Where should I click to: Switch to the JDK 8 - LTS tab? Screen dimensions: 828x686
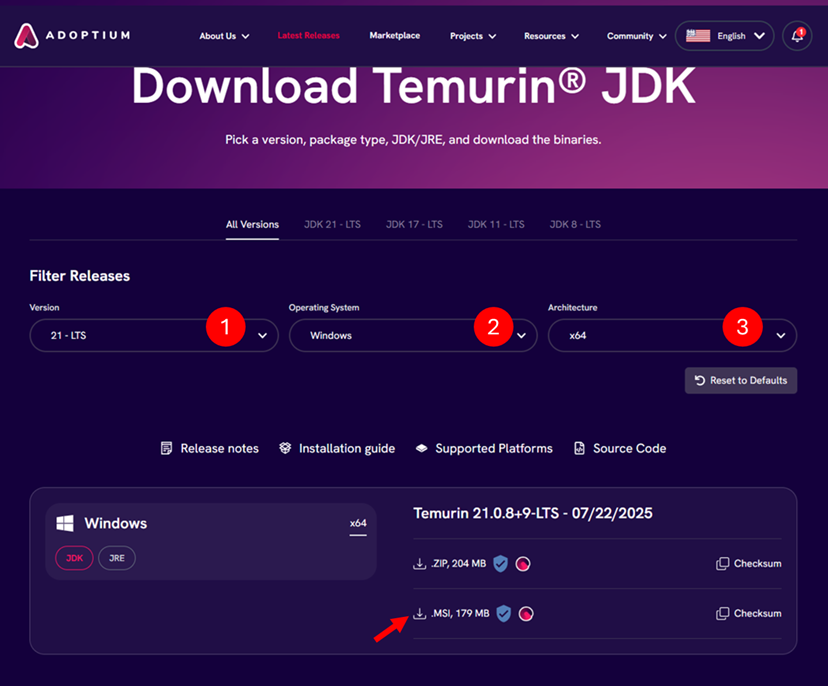575,224
